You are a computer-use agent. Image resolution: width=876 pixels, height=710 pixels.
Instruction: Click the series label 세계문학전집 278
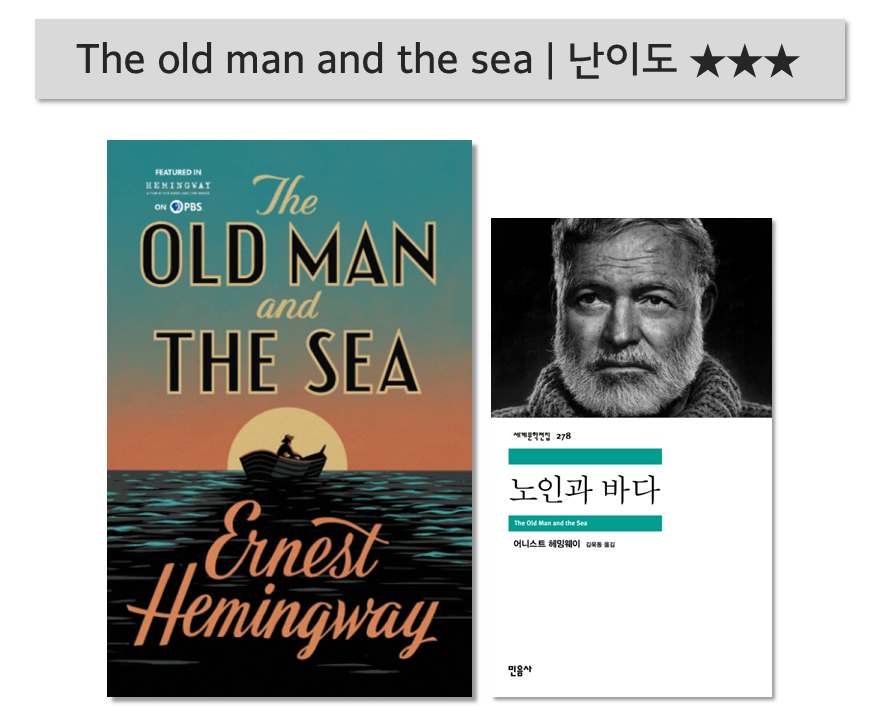point(542,436)
